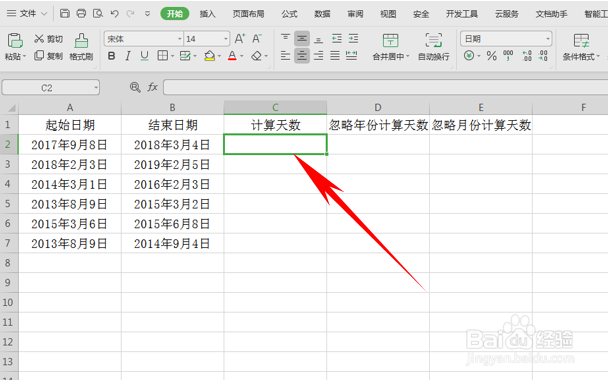Open the 开发工具 tab
Image resolution: width=608 pixels, height=380 pixels.
coord(462,14)
